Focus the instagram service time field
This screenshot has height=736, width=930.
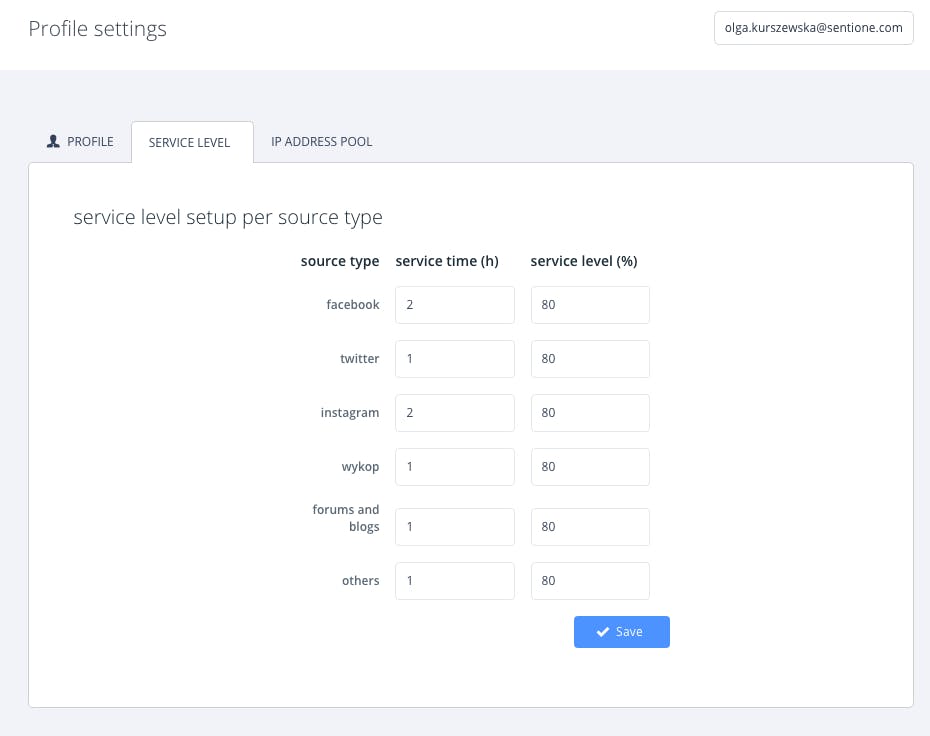tap(454, 413)
